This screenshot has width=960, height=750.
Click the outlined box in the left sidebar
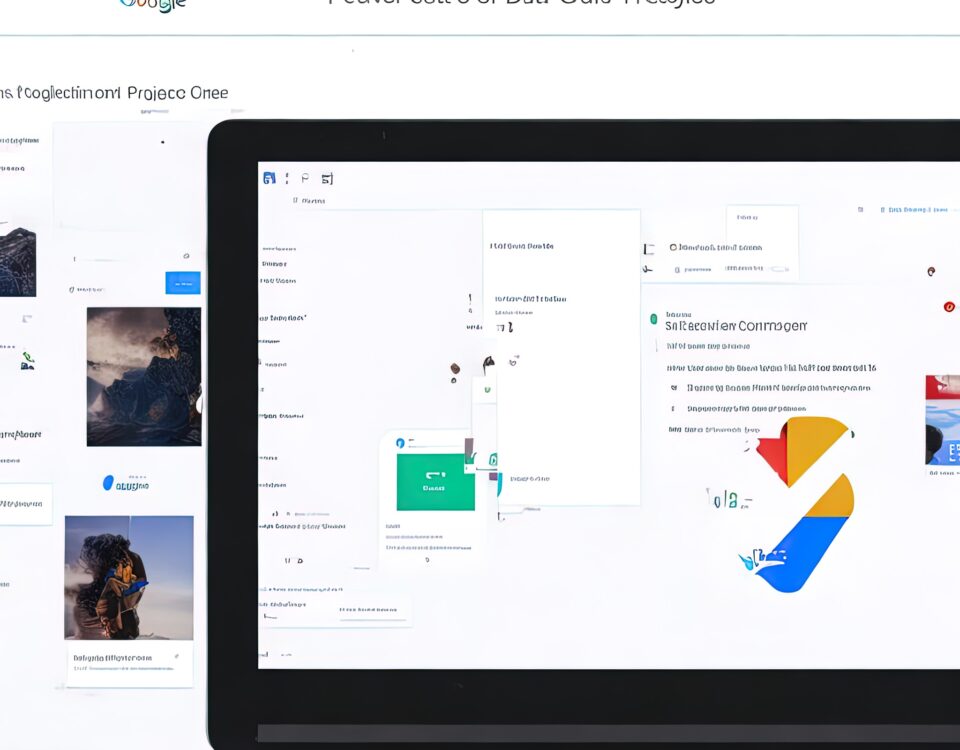click(25, 504)
